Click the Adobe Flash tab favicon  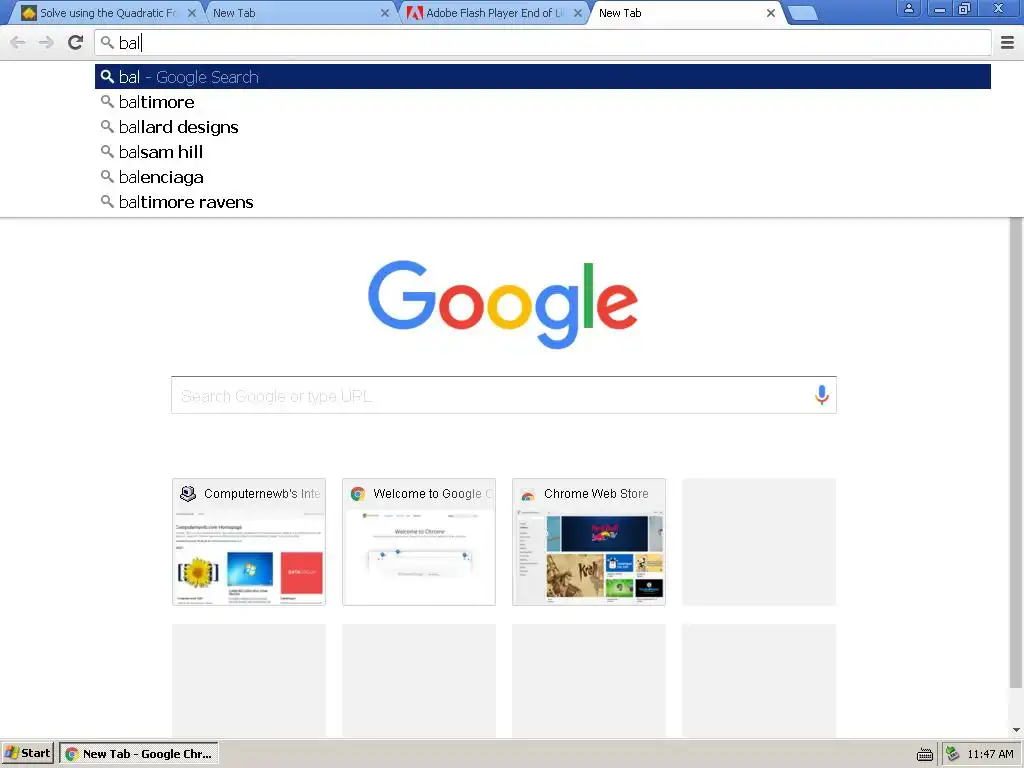414,13
